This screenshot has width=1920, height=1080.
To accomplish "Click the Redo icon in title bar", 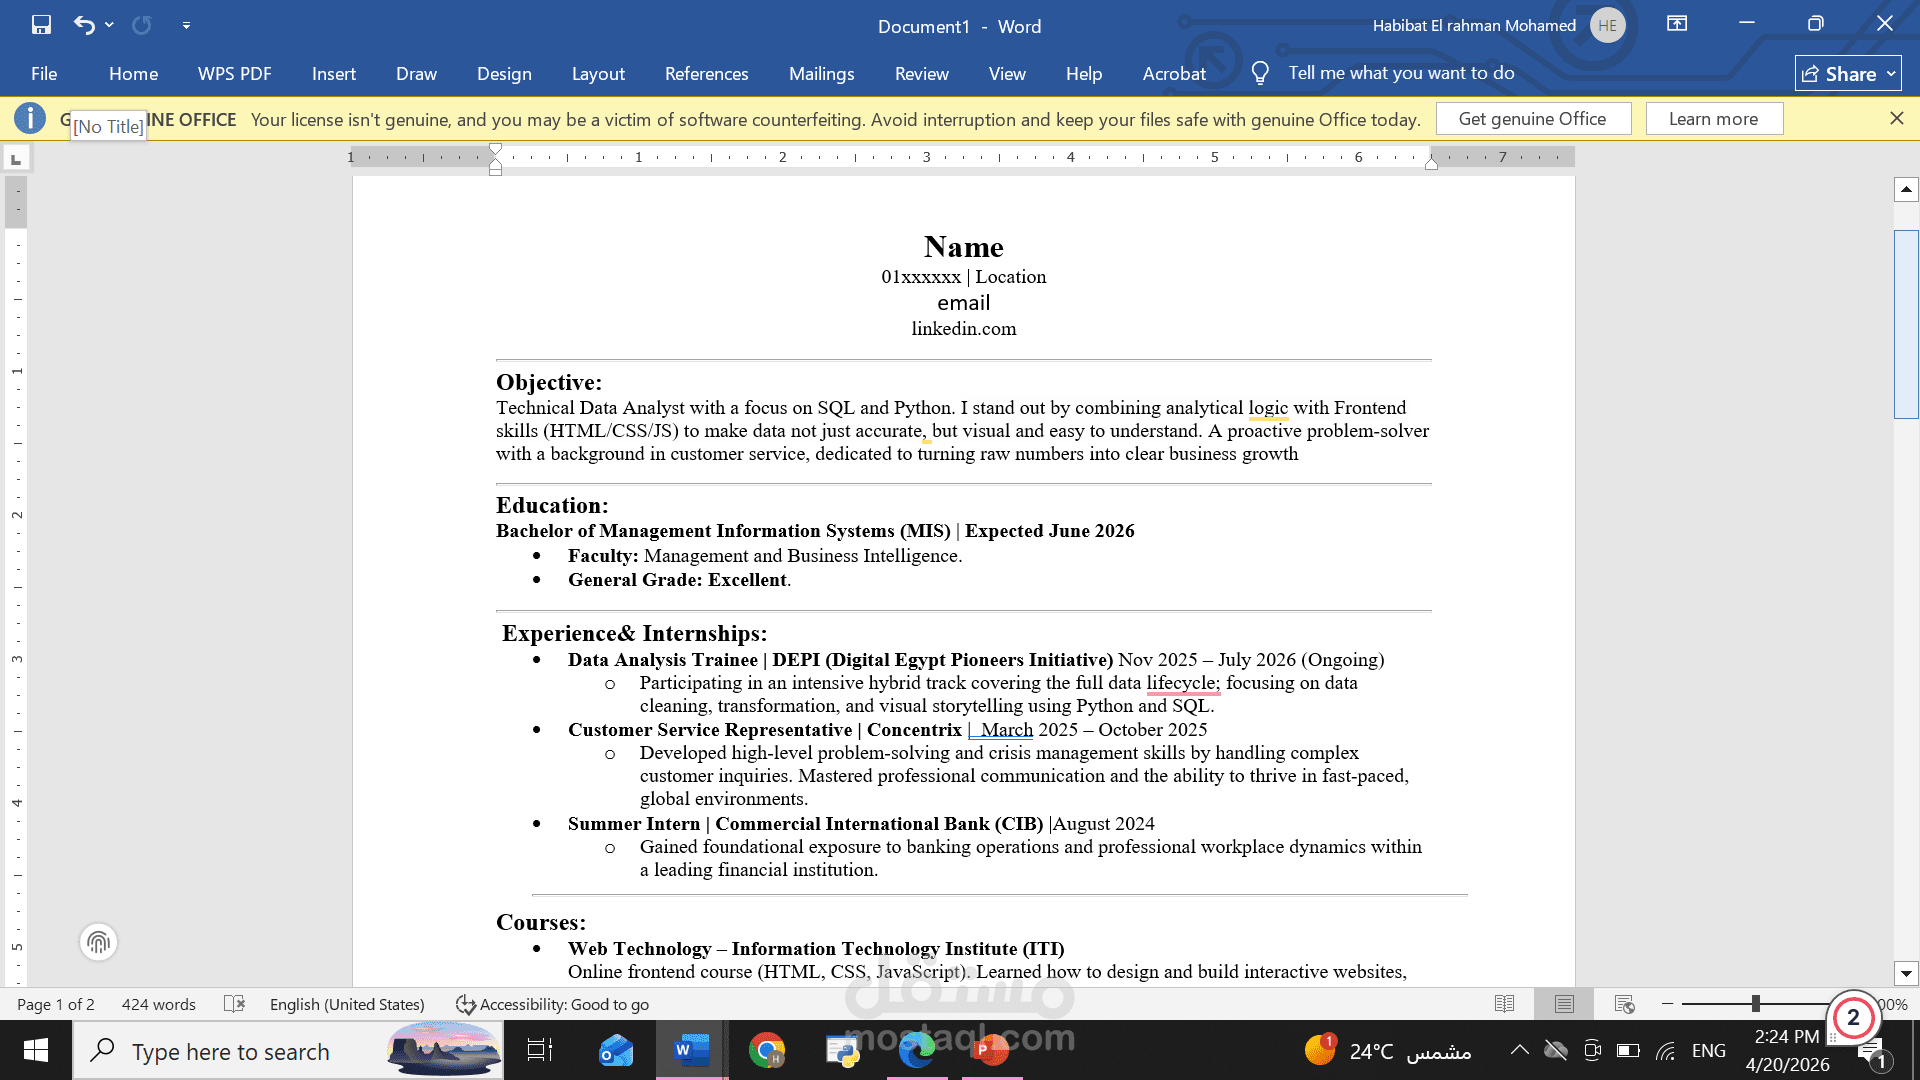I will coord(142,25).
